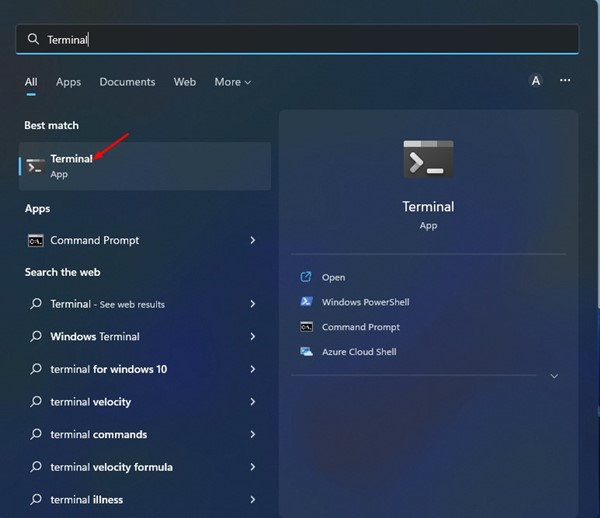The image size is (600, 518).
Task: Click the Terminal search input field
Action: pos(297,39)
